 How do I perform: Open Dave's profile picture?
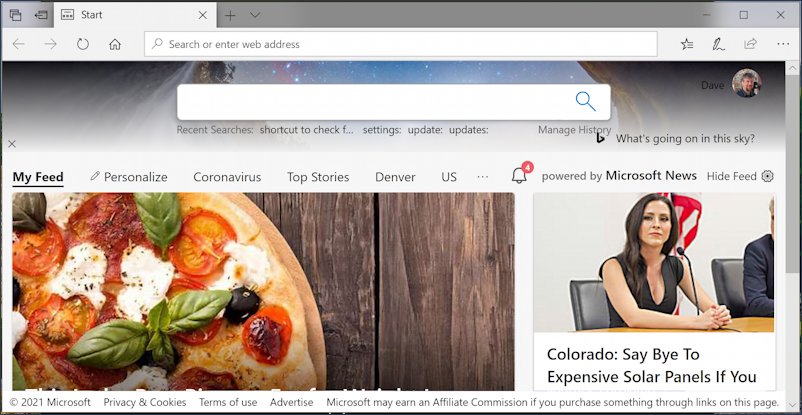click(x=747, y=83)
